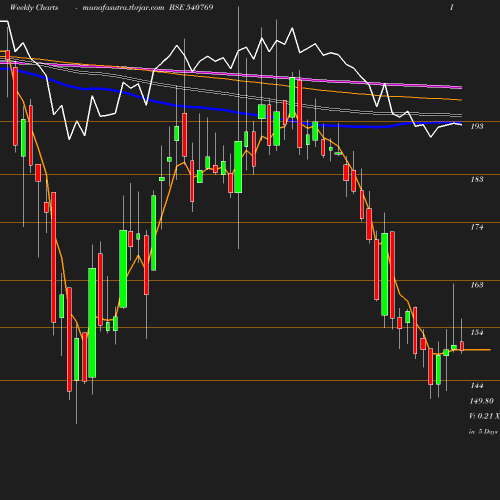
Task: Select the 183 price axis label
Action: tap(477, 179)
